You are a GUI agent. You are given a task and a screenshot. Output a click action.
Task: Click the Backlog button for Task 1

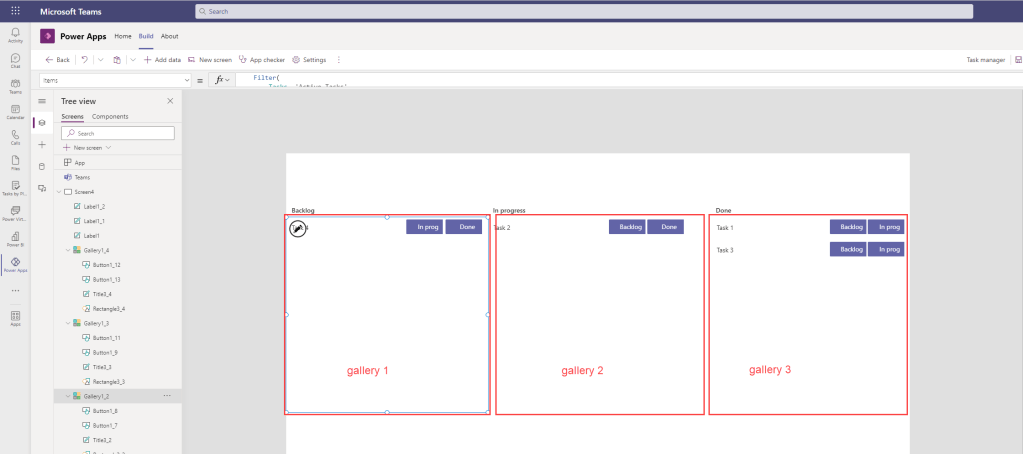point(847,227)
